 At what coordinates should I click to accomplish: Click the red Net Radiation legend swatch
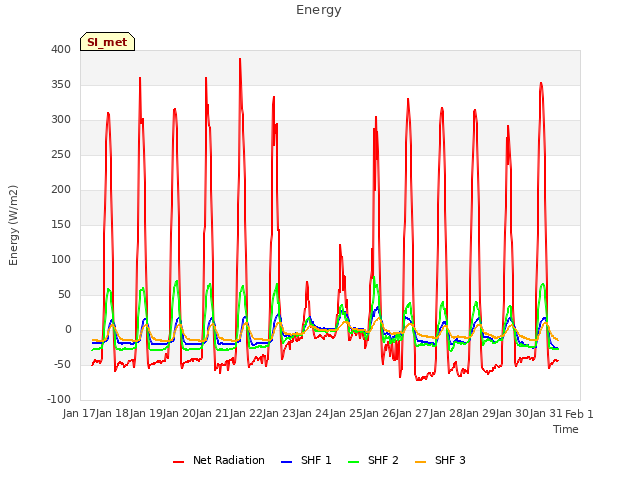pos(178,462)
